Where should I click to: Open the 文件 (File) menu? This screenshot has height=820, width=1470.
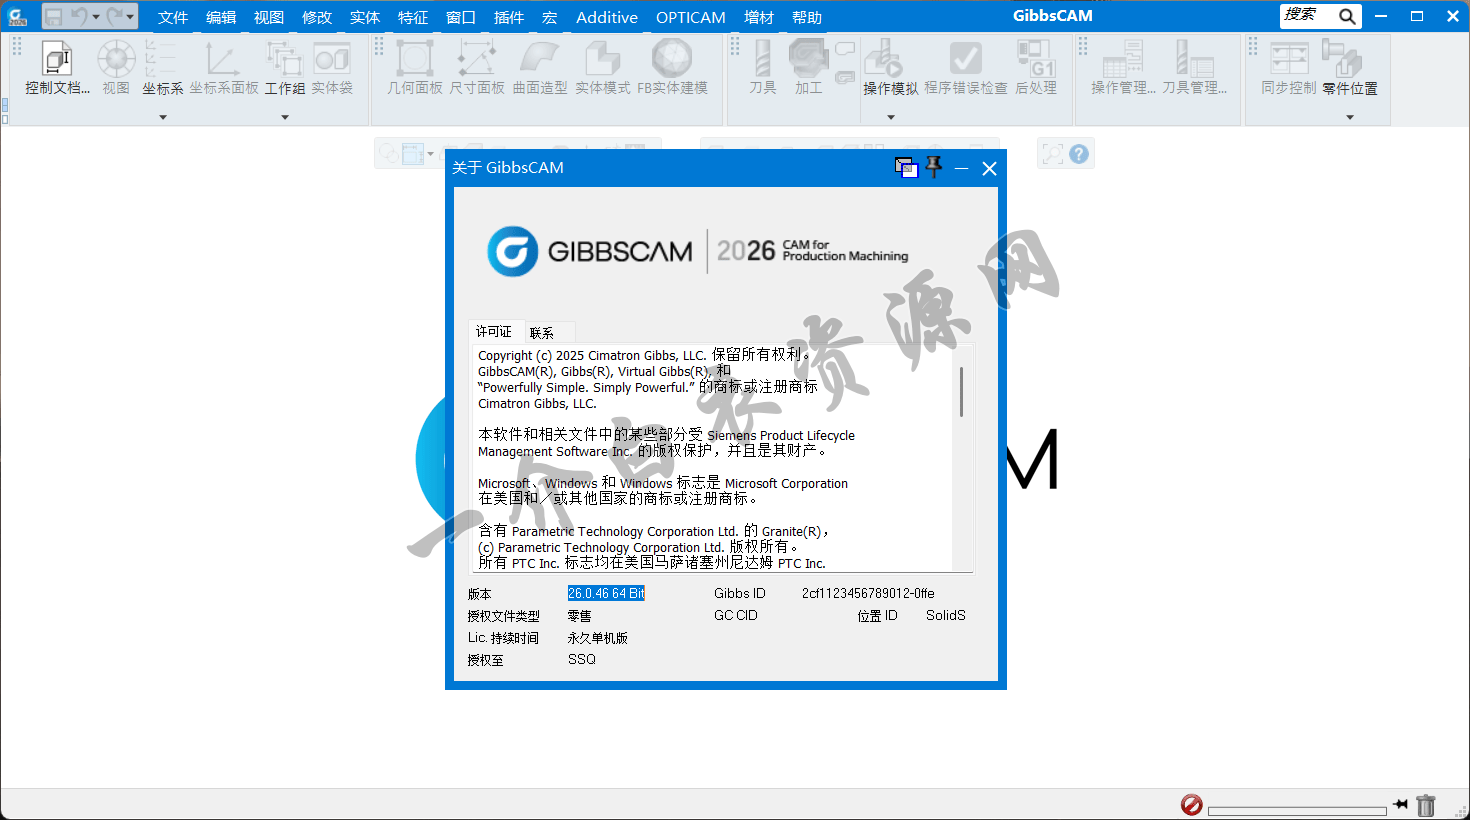[173, 17]
